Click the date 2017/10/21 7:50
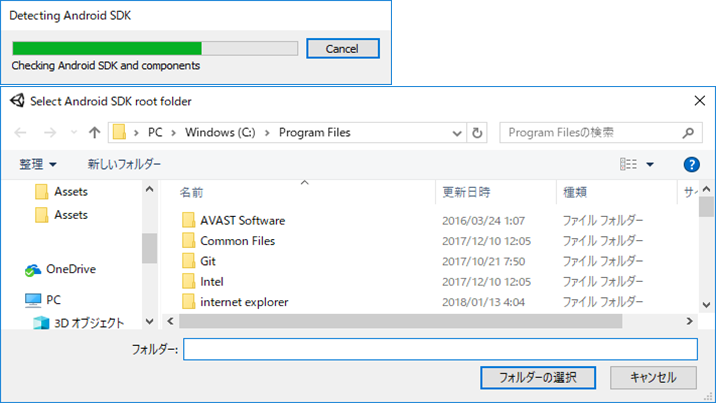716x403 pixels. tap(483, 262)
